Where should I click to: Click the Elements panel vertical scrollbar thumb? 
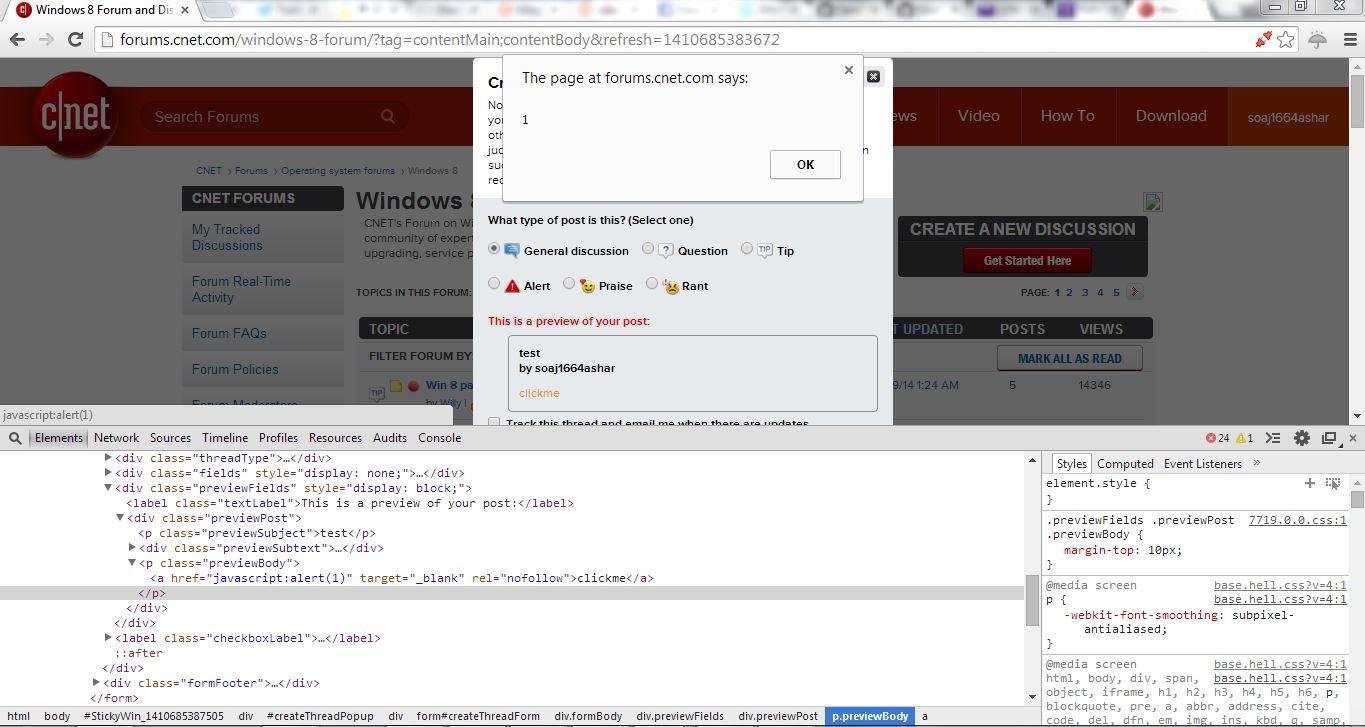(1031, 601)
